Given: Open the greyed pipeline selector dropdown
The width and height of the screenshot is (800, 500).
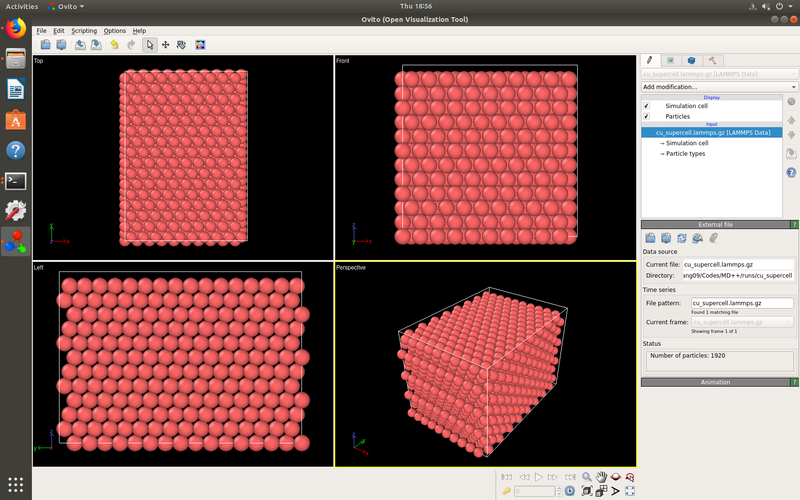Looking at the screenshot, I should pos(719,74).
